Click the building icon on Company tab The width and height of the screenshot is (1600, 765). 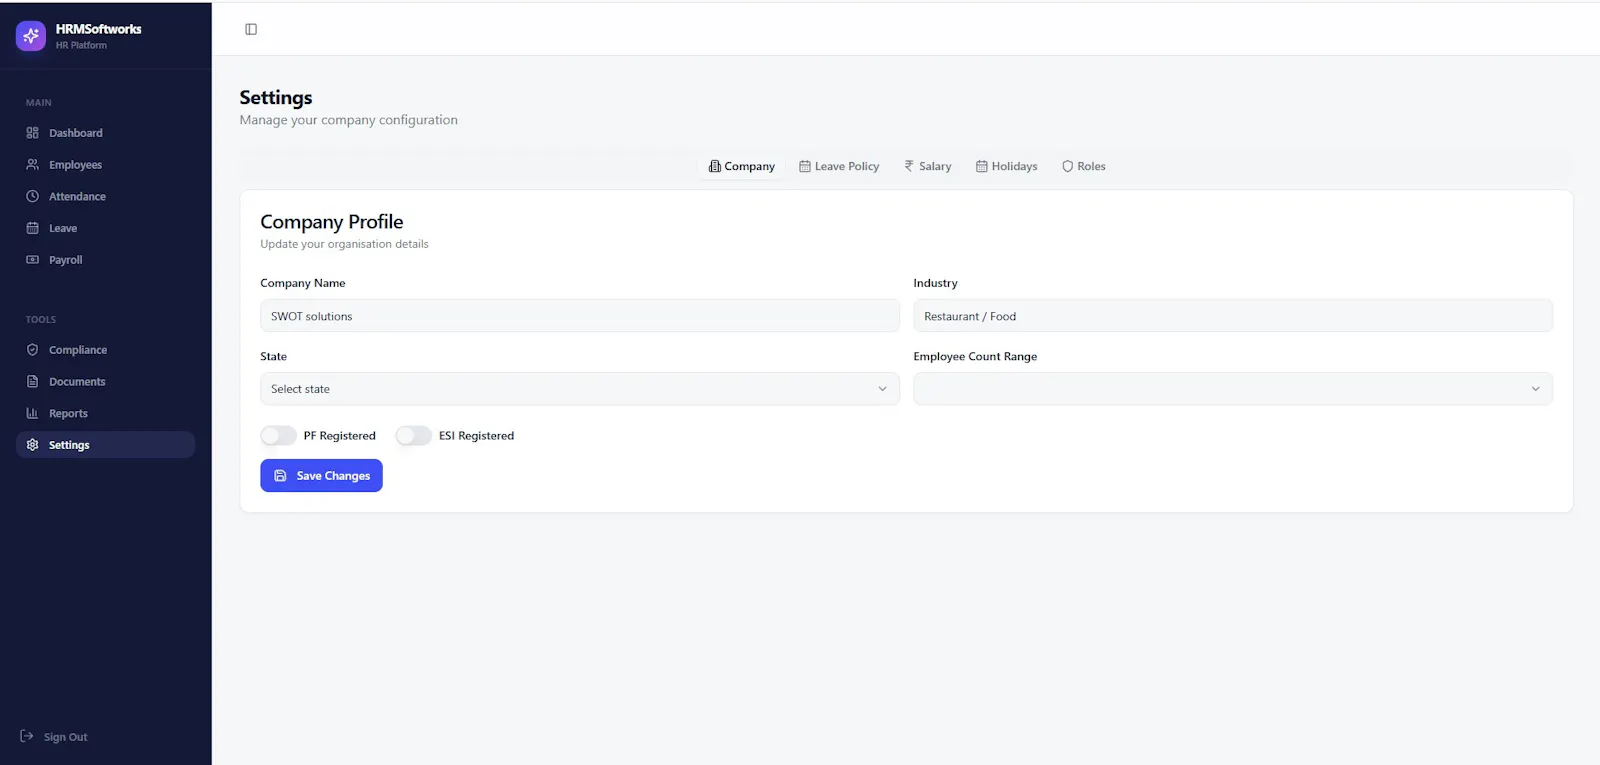click(x=714, y=166)
